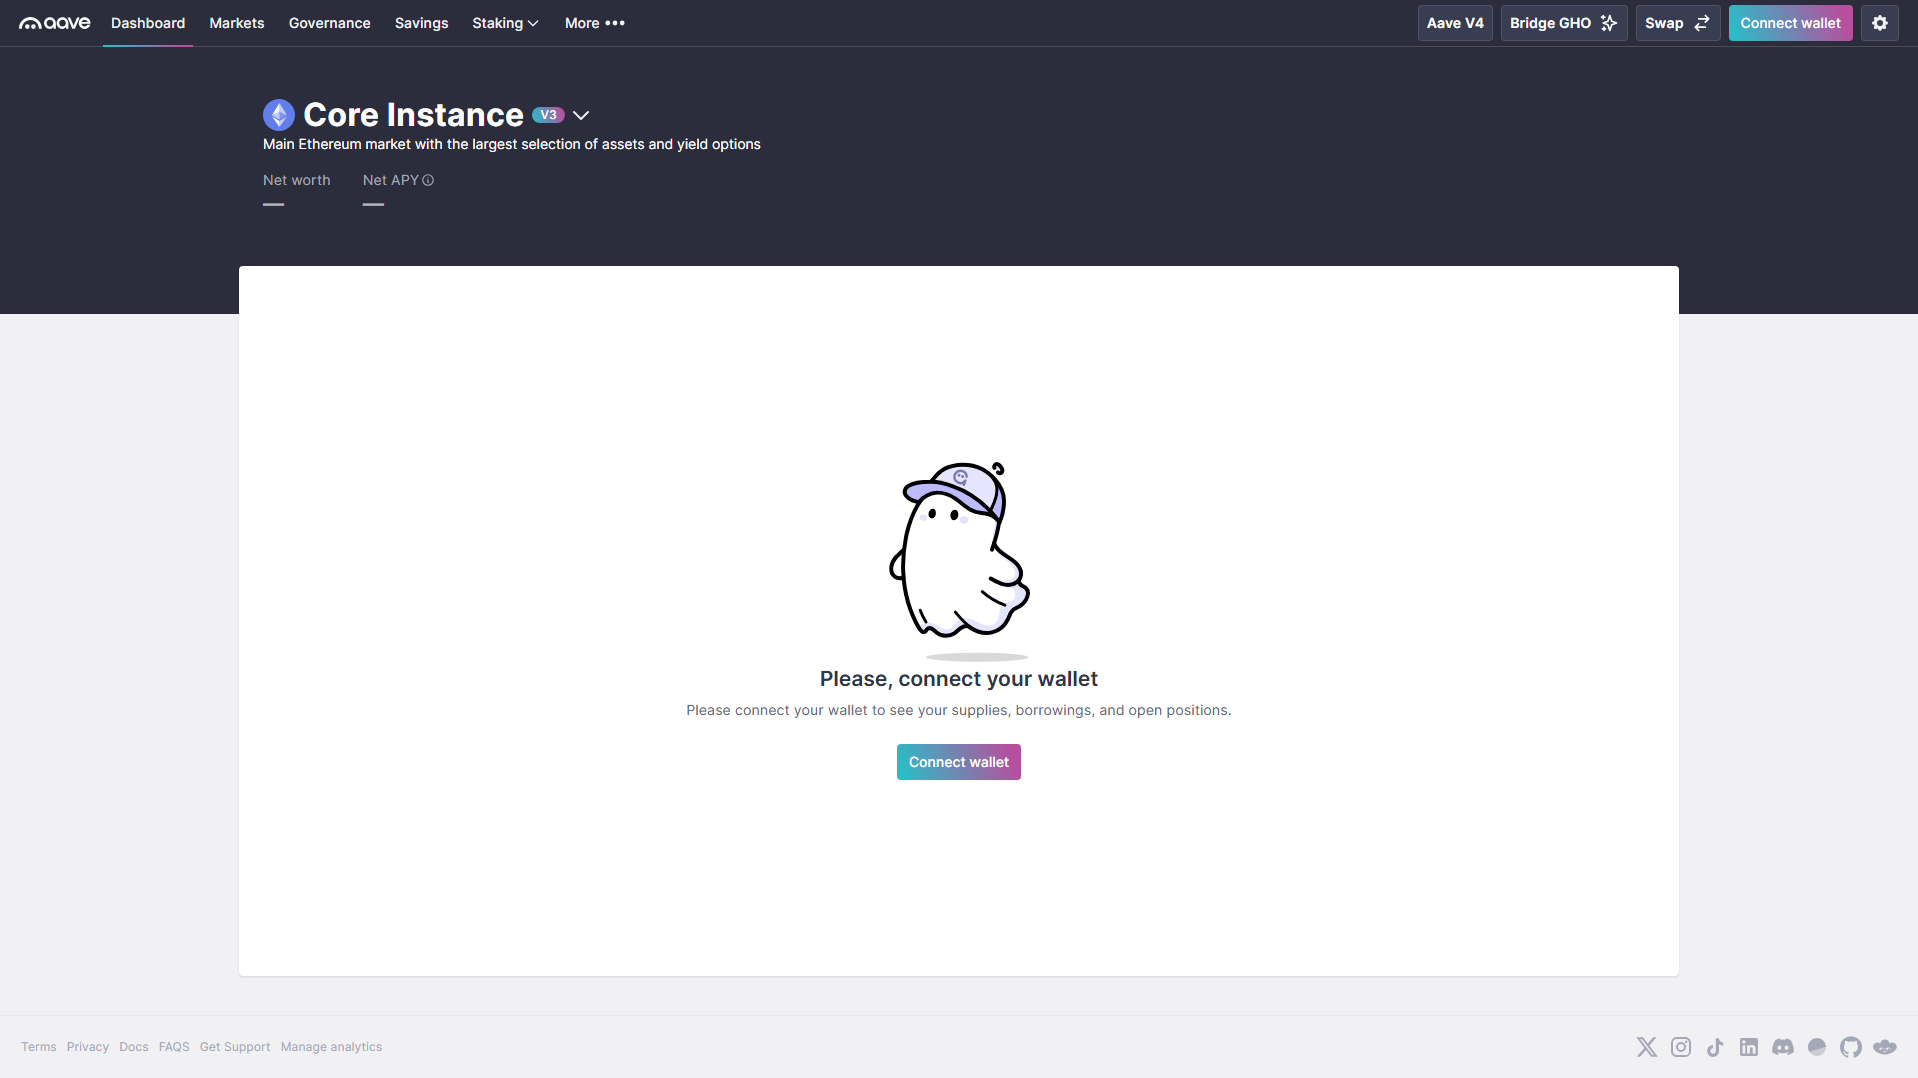Click Connect wallet in the header
This screenshot has width=1918, height=1078.
(1790, 23)
